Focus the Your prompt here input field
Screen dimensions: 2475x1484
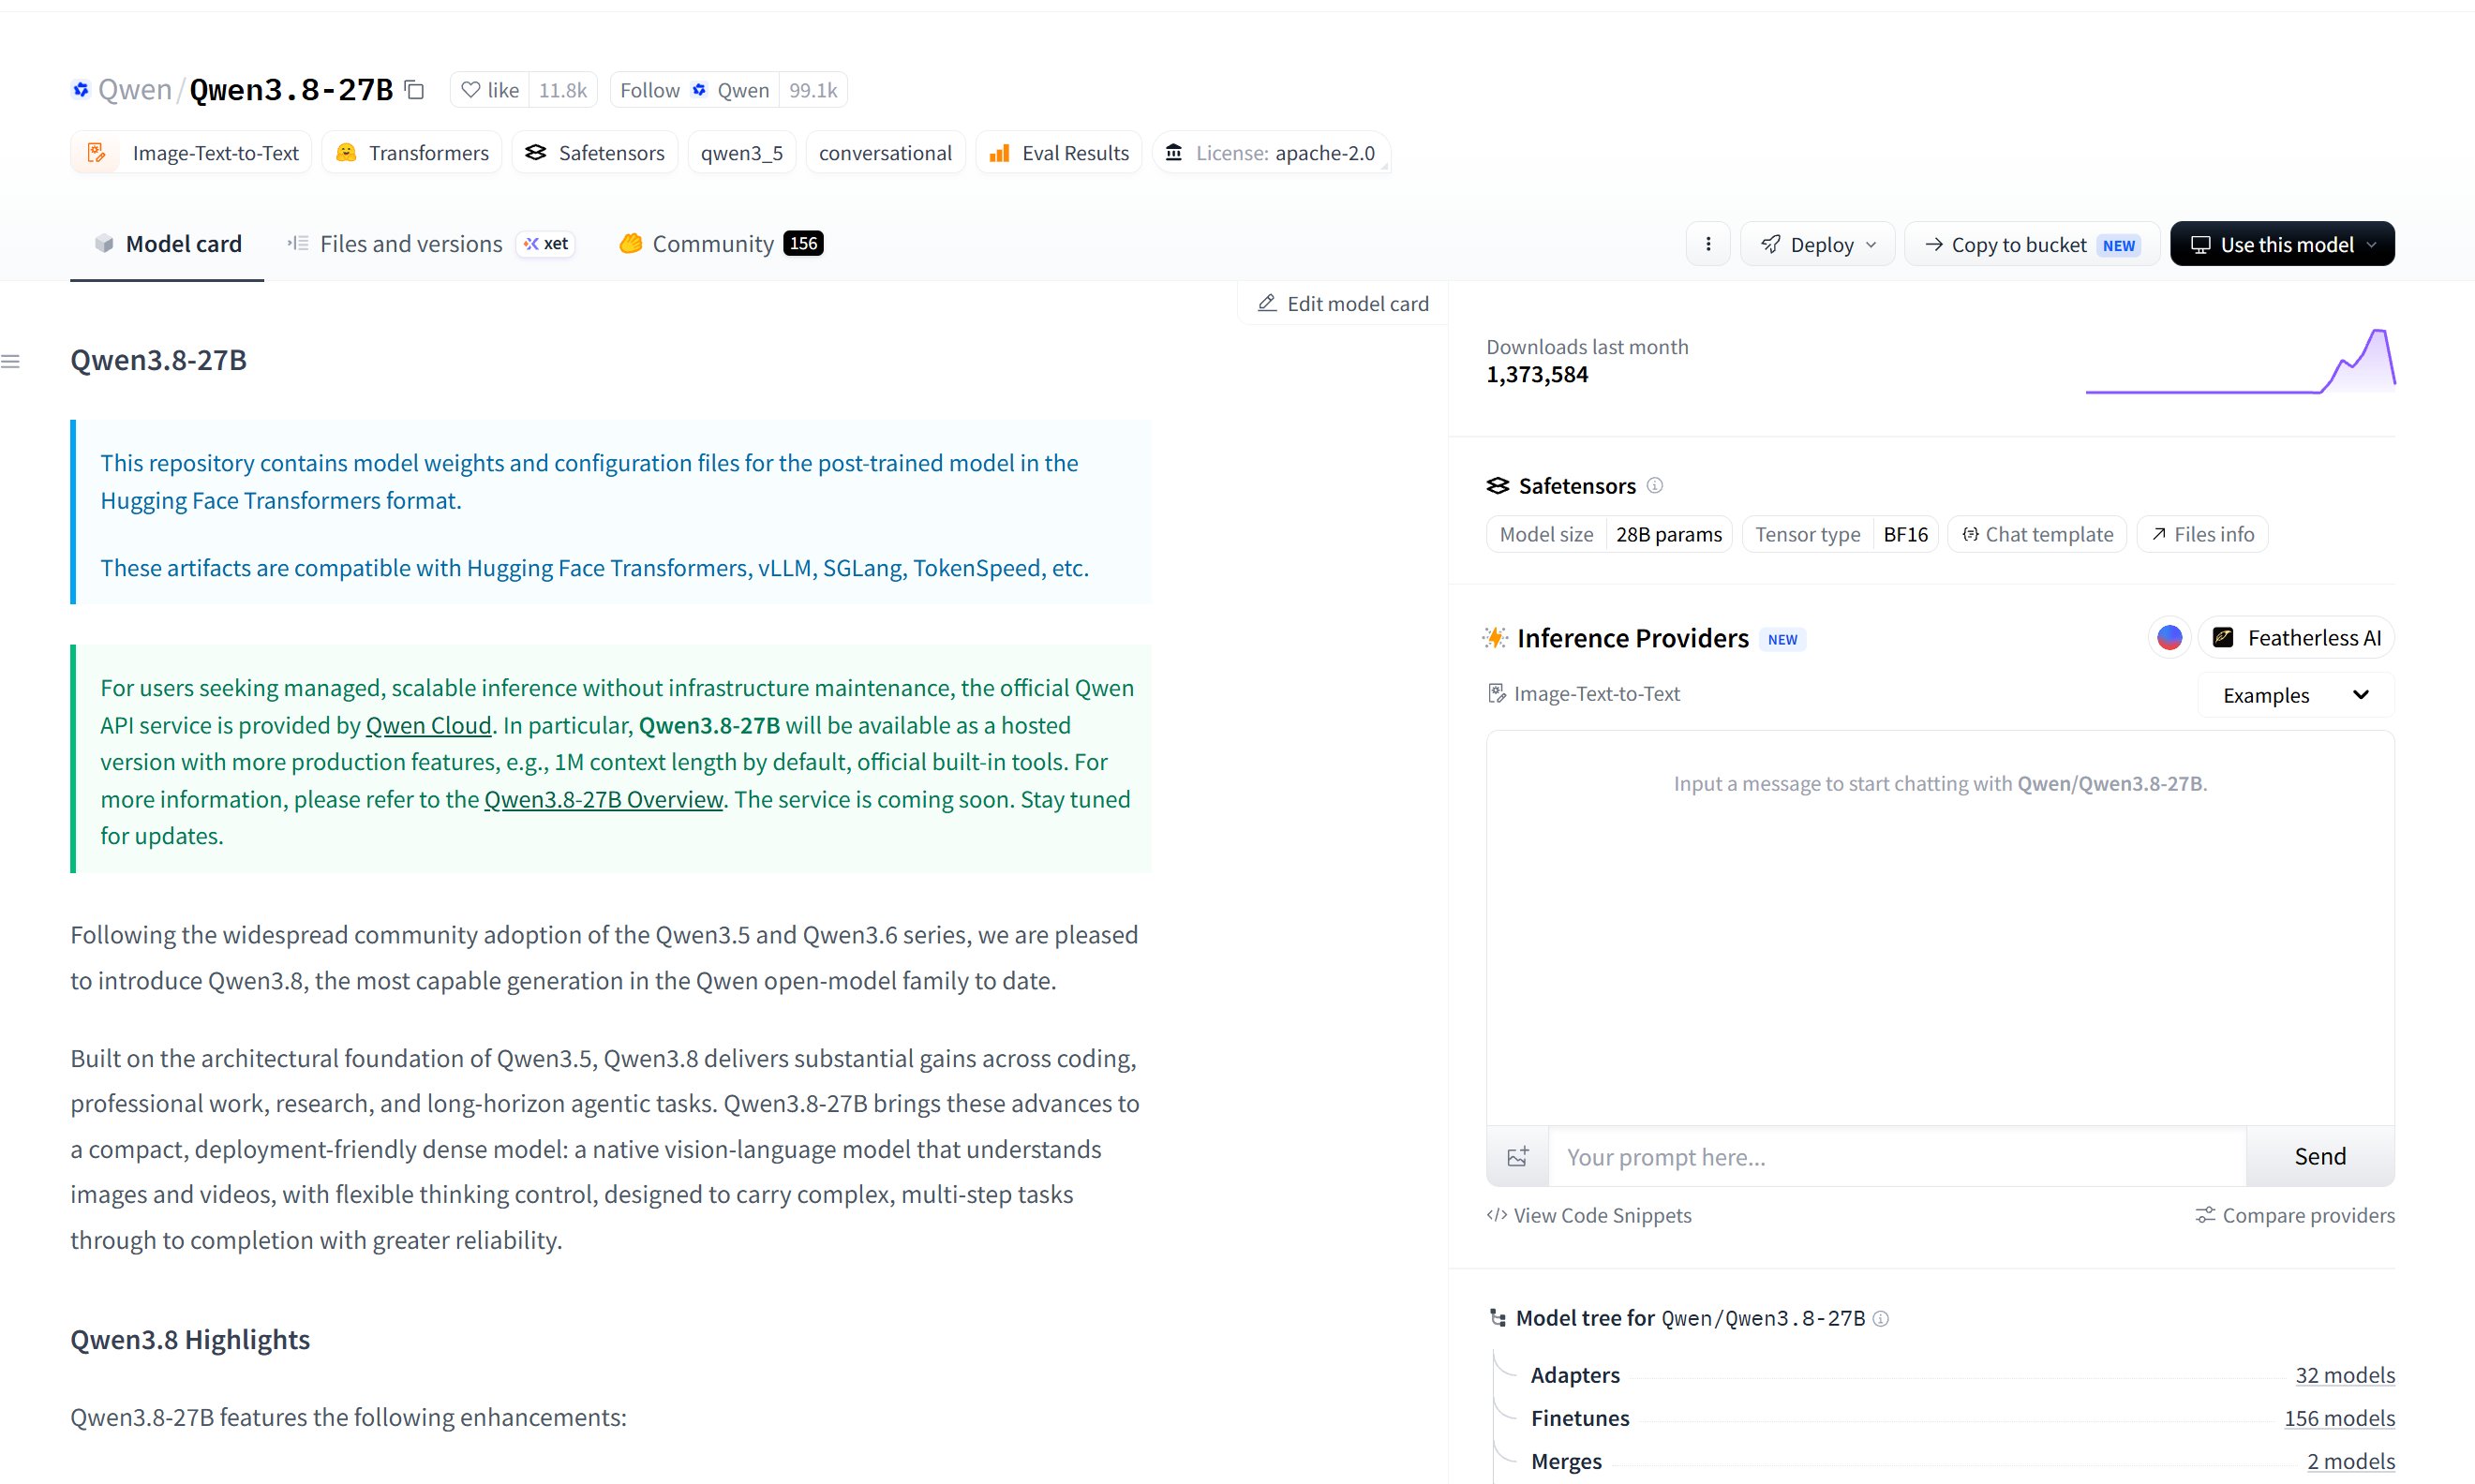pyautogui.click(x=1897, y=1157)
